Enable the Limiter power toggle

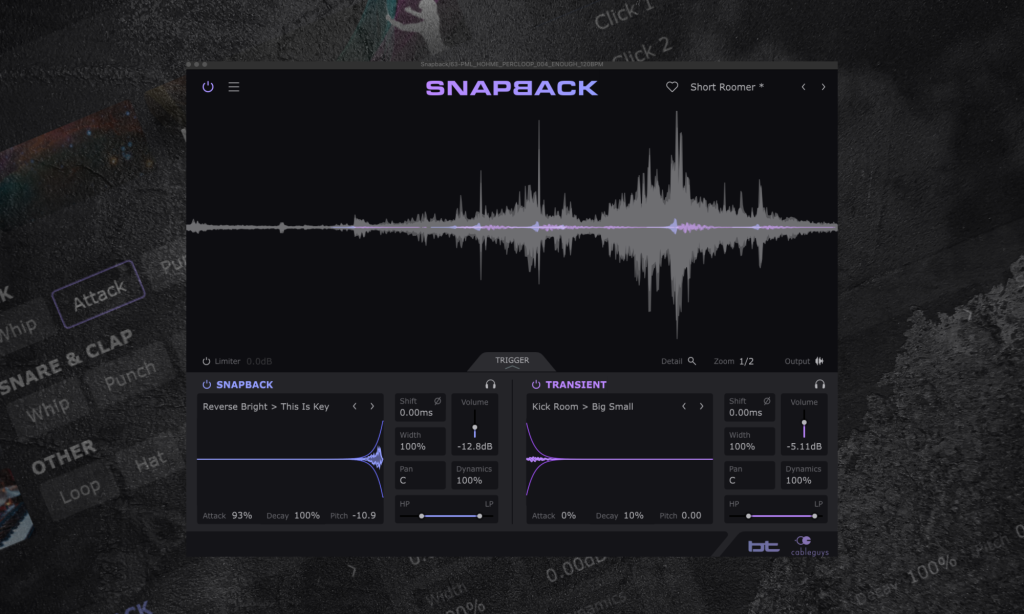(207, 361)
